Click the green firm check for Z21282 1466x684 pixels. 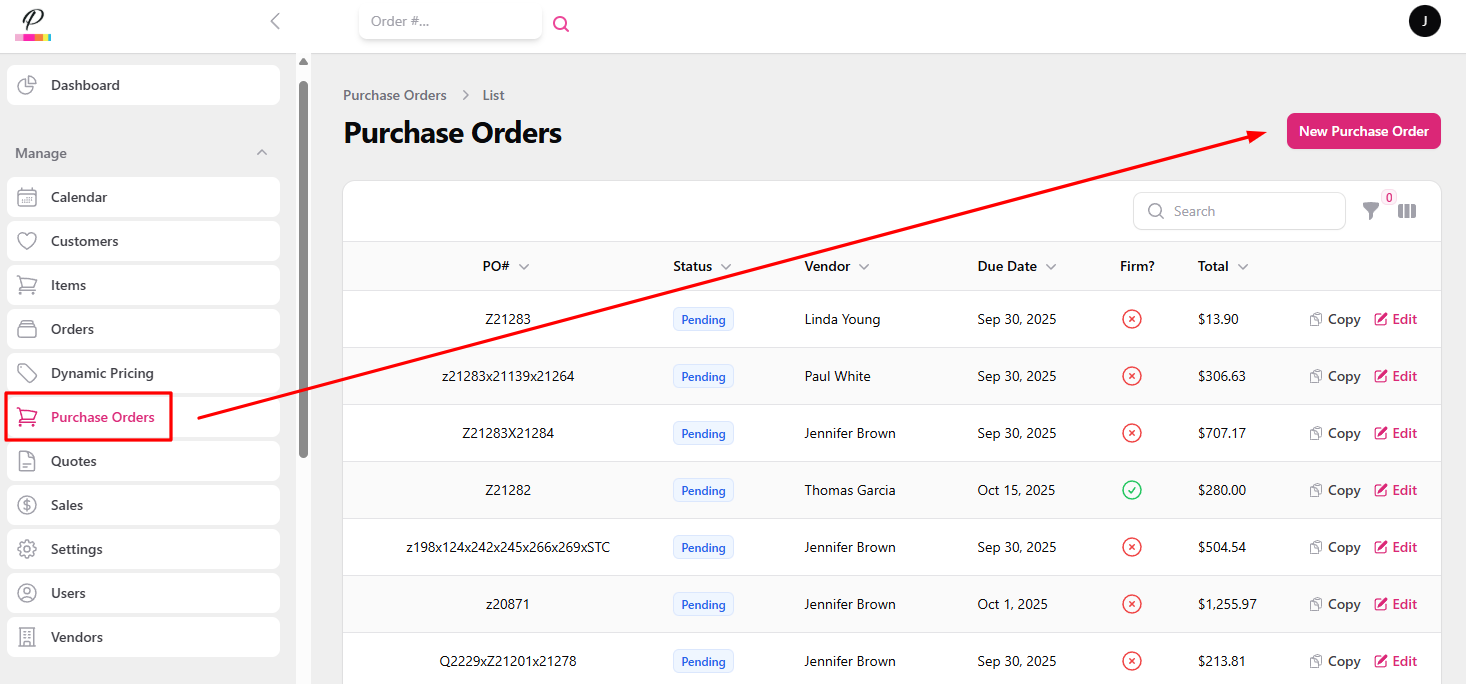(1131, 490)
